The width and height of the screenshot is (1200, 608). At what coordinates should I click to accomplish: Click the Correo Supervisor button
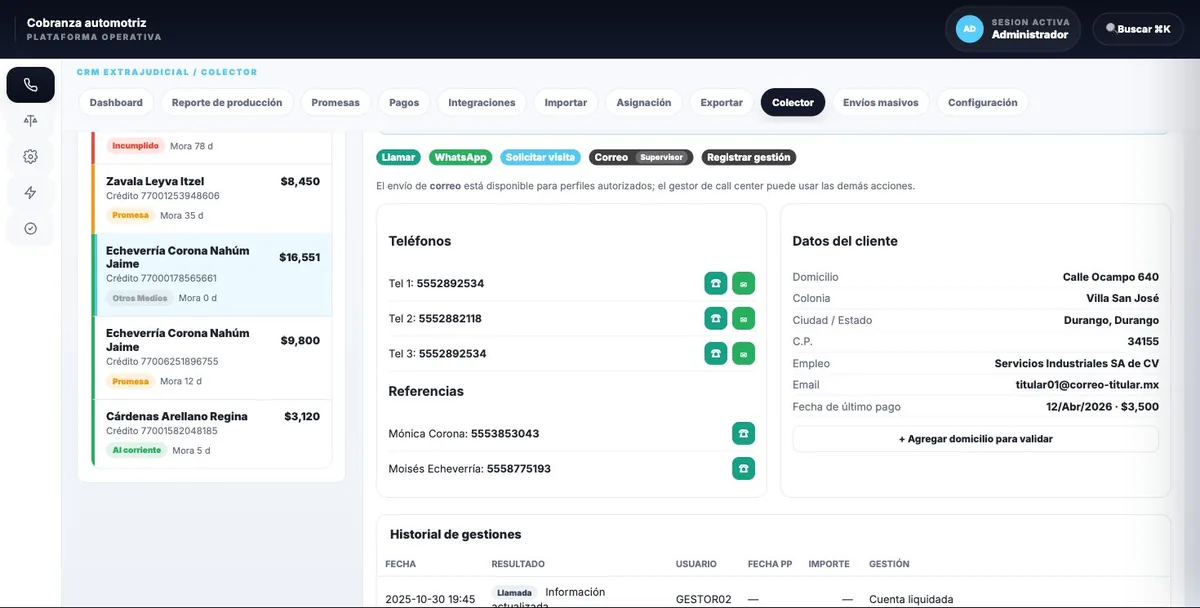click(641, 157)
